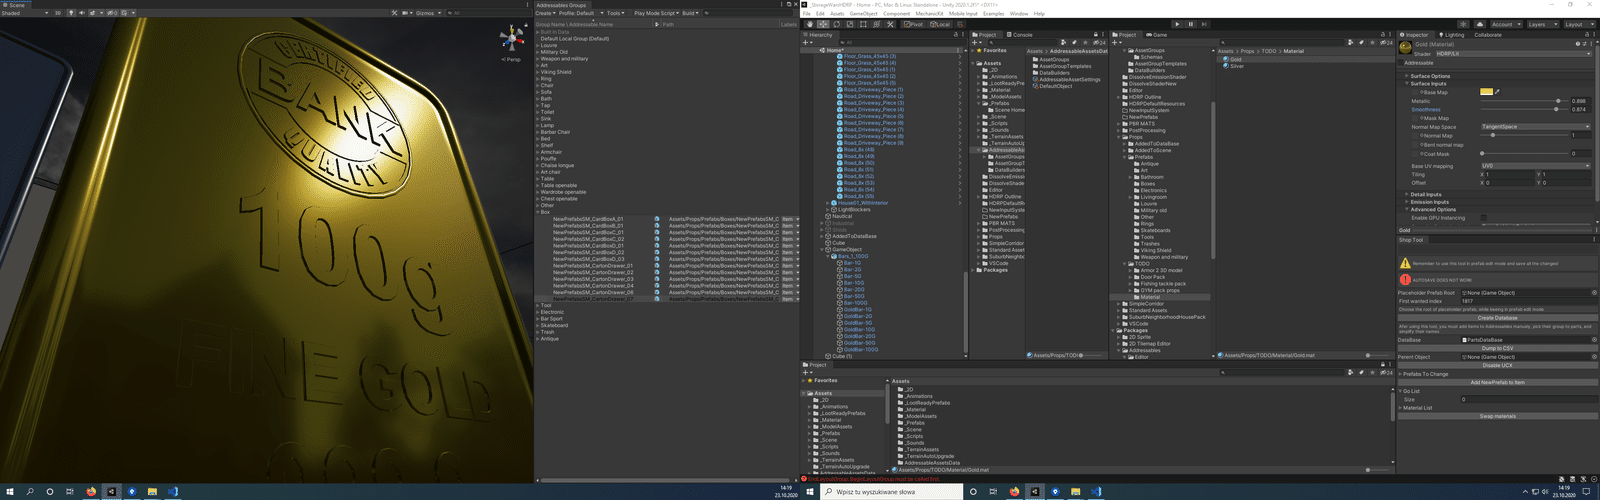
Task: Toggle Local handle rotation mode
Action: pos(940,24)
